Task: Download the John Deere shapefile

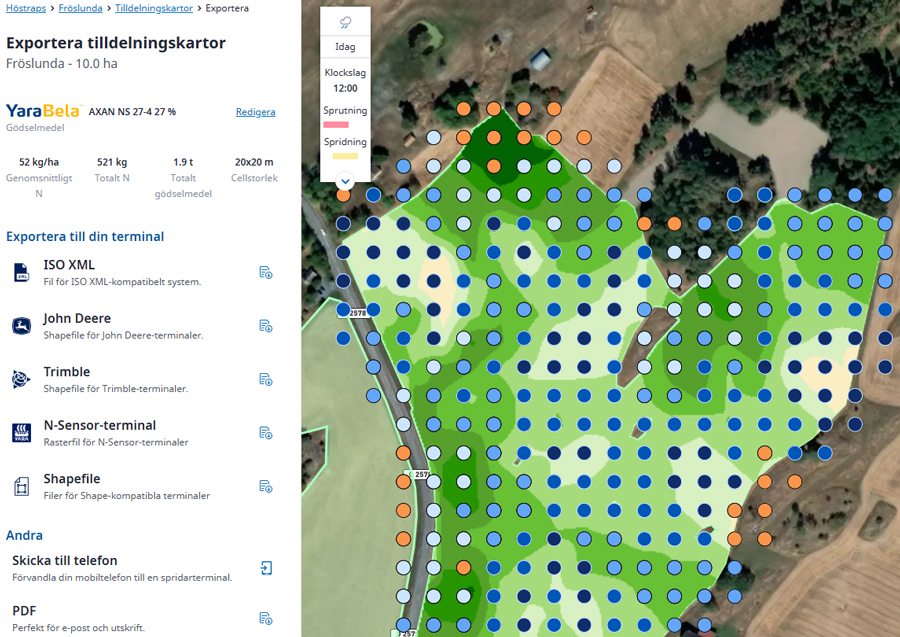Action: [x=266, y=326]
